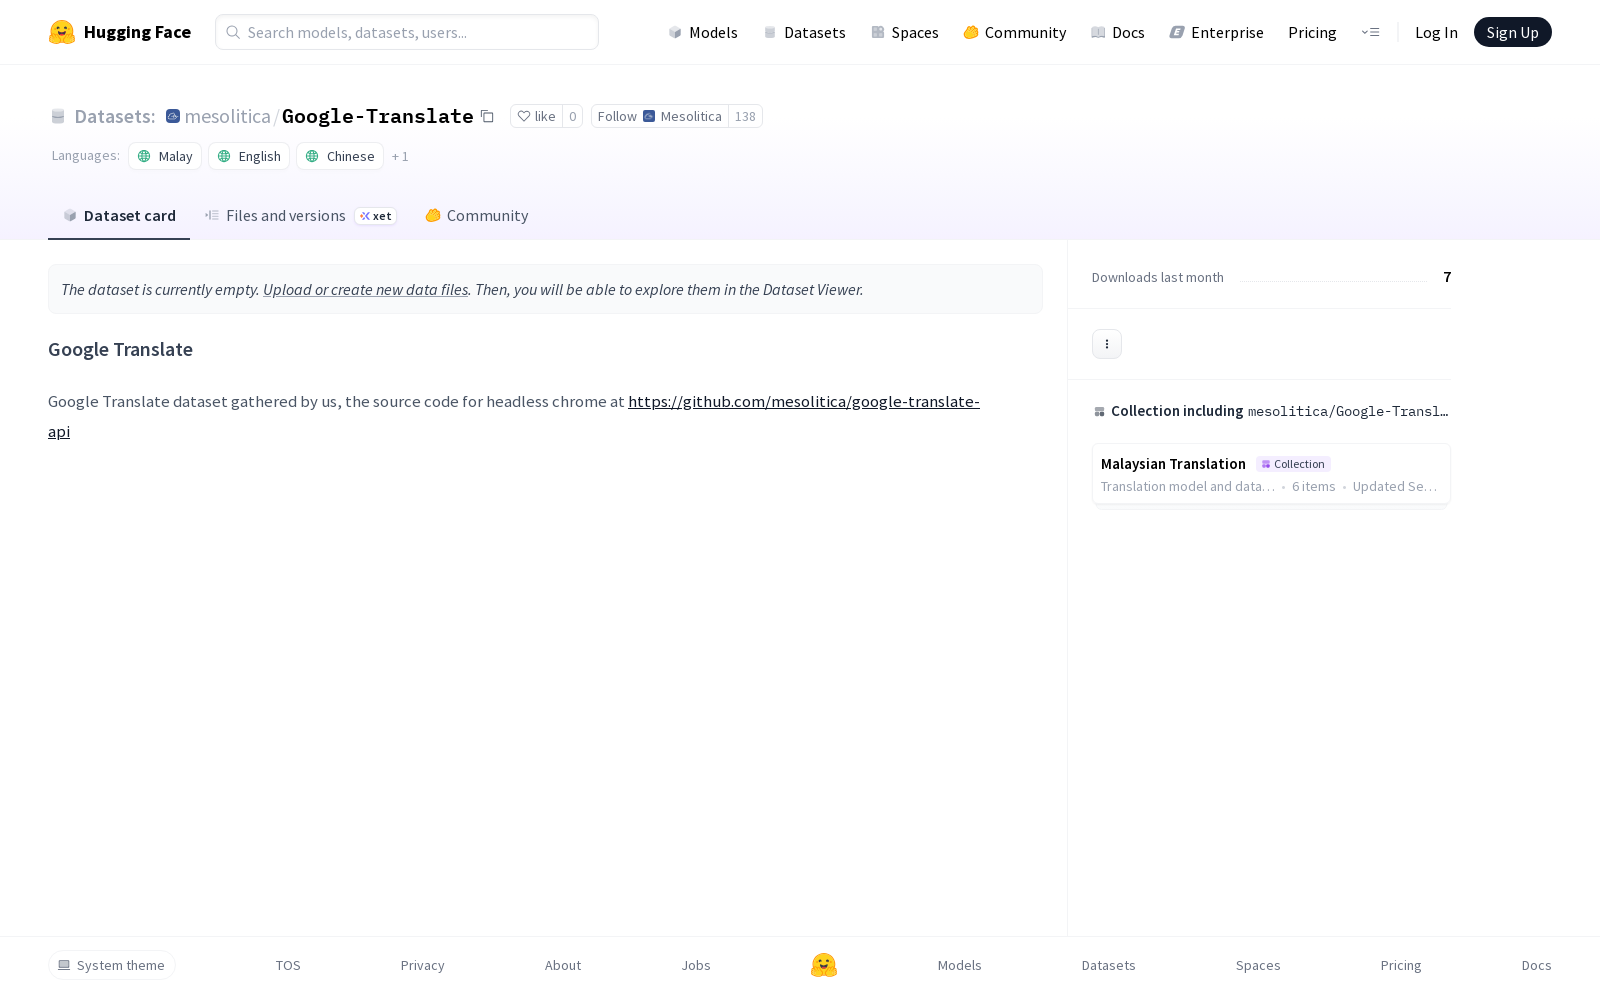The image size is (1600, 1000).
Task: Open About in the footer
Action: click(563, 965)
